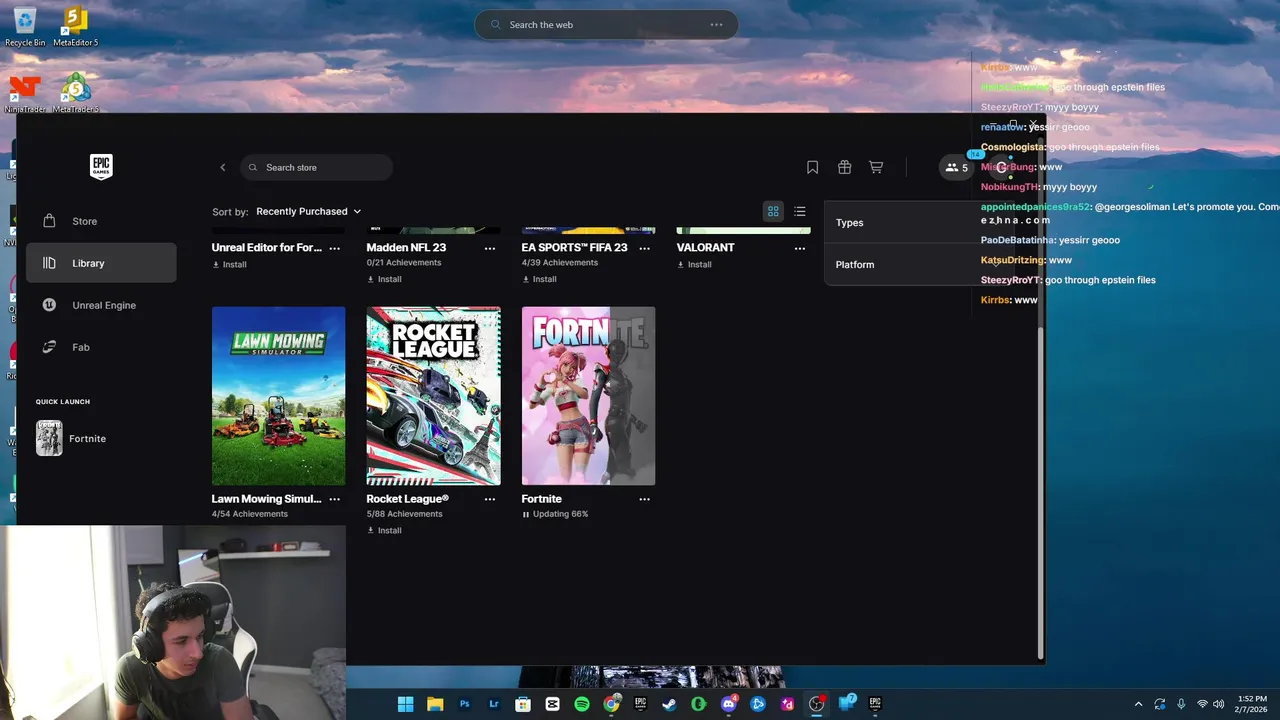
Task: Pause the Fortnite update at 66%
Action: click(x=526, y=514)
